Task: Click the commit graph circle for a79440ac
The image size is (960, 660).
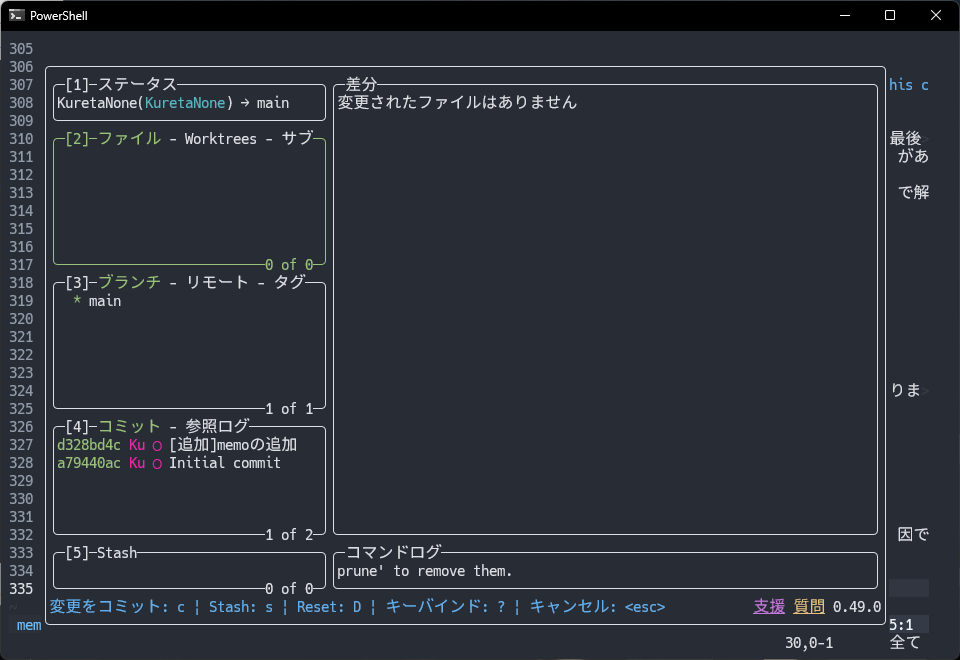Action: coord(157,463)
